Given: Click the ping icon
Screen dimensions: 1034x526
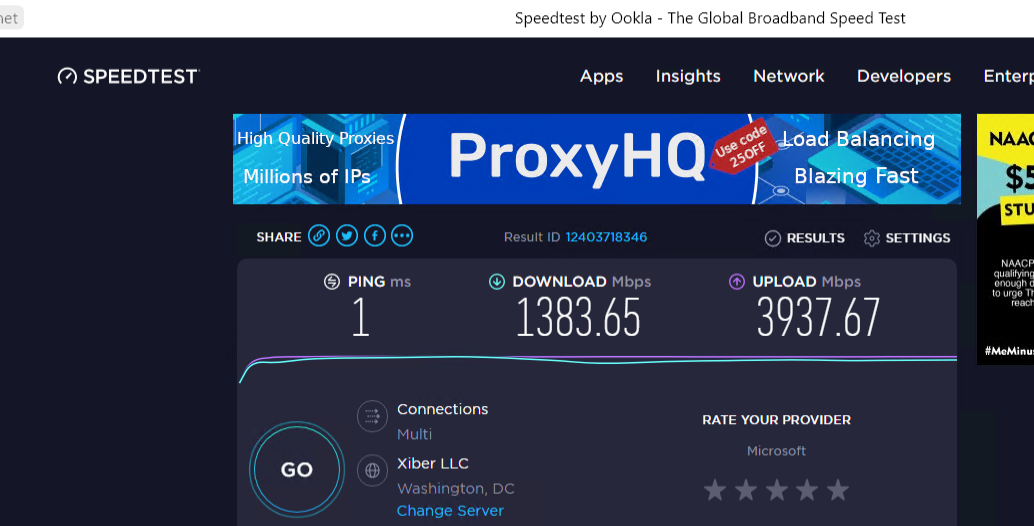Looking at the screenshot, I should coord(332,282).
